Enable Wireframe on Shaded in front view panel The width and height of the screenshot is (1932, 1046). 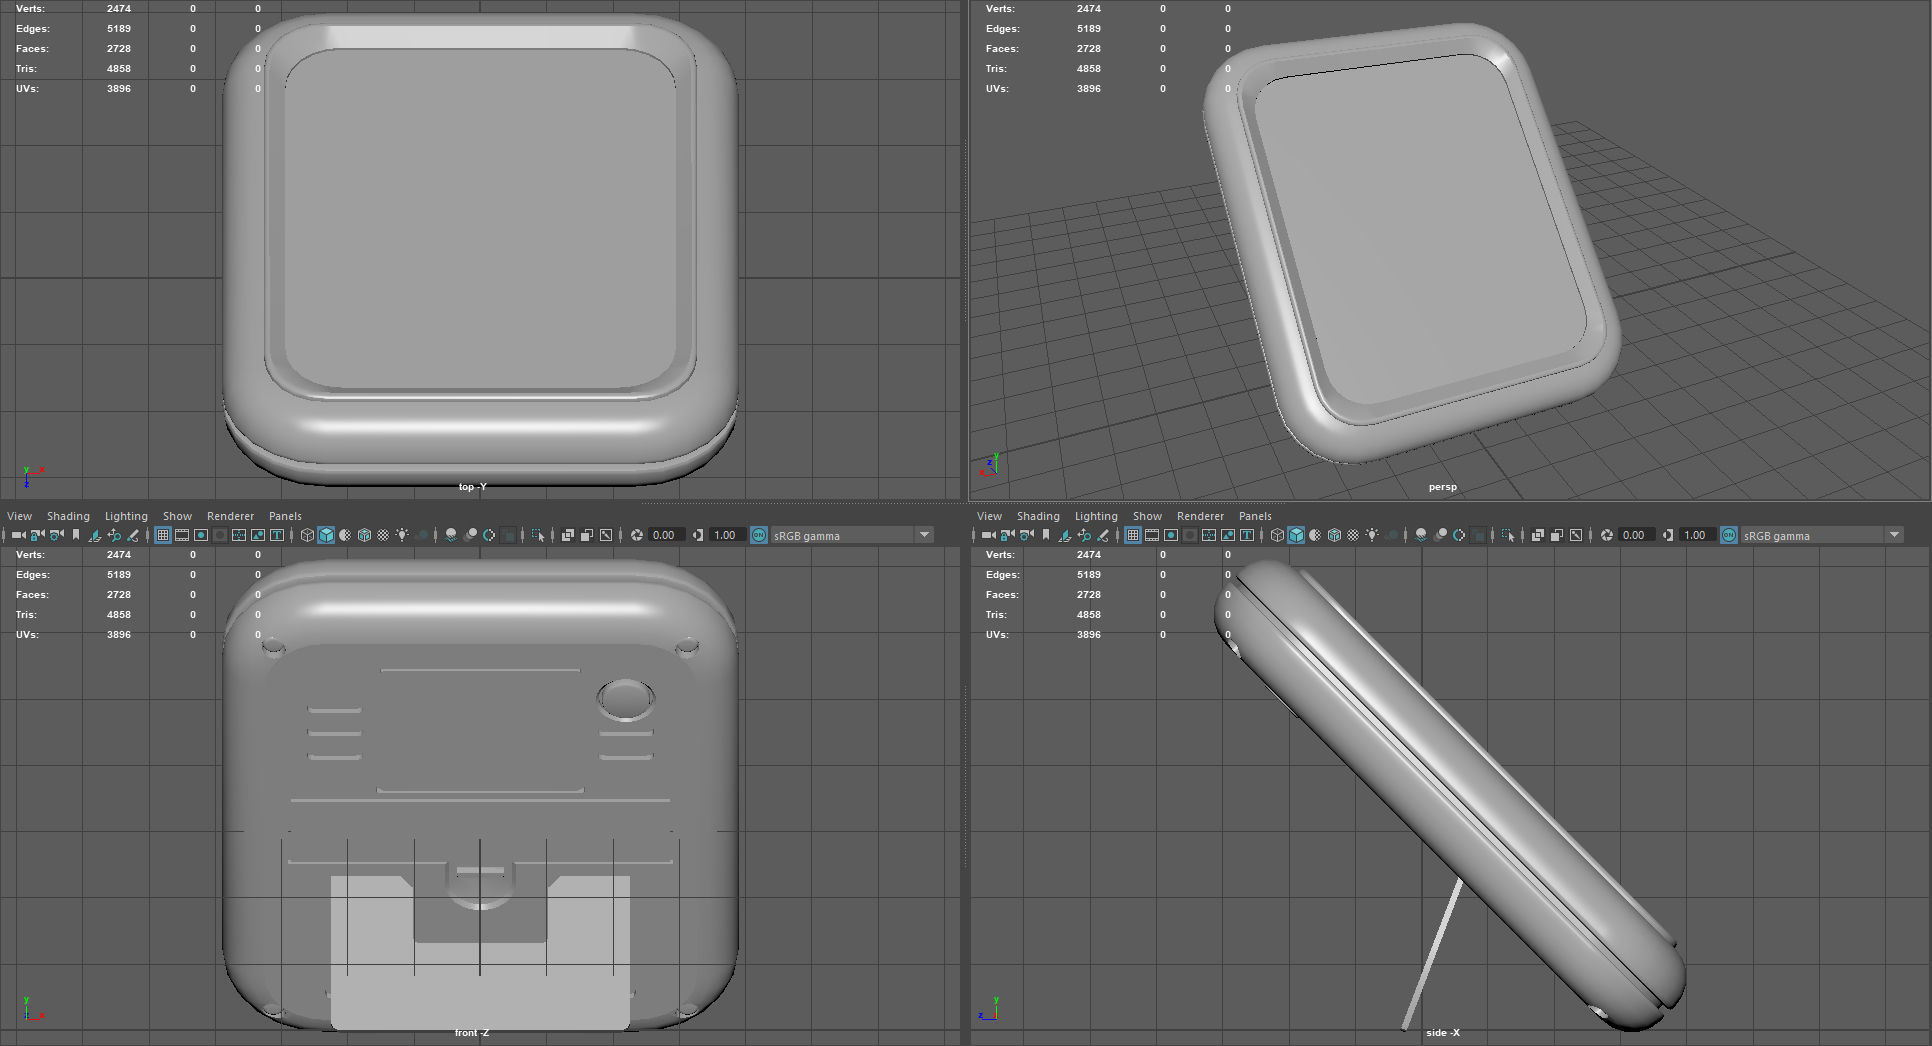(x=364, y=535)
